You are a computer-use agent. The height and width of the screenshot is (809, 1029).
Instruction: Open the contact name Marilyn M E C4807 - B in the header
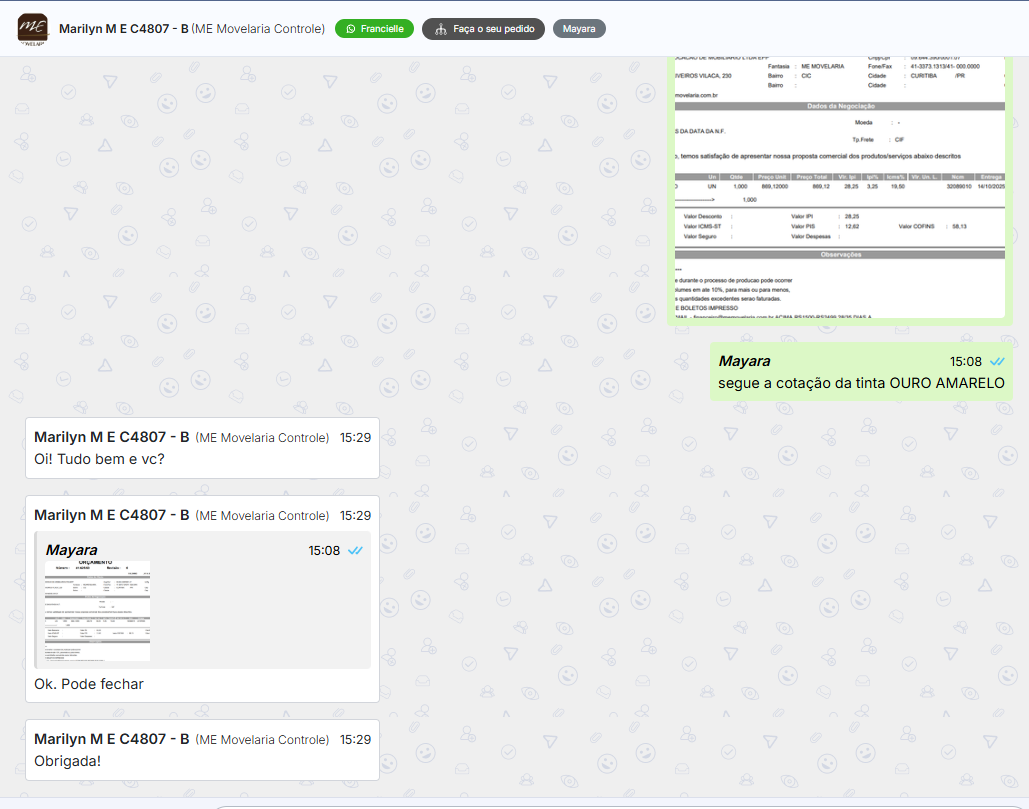click(124, 29)
